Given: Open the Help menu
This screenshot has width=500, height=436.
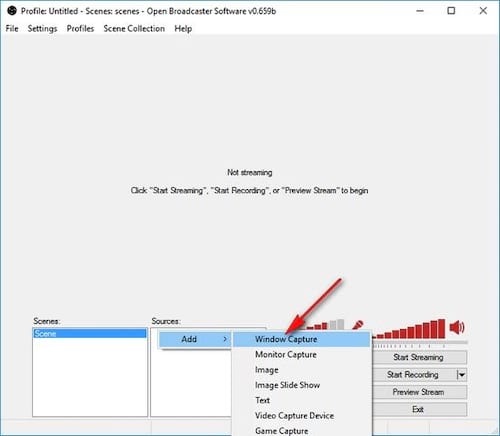Looking at the screenshot, I should click(x=183, y=29).
